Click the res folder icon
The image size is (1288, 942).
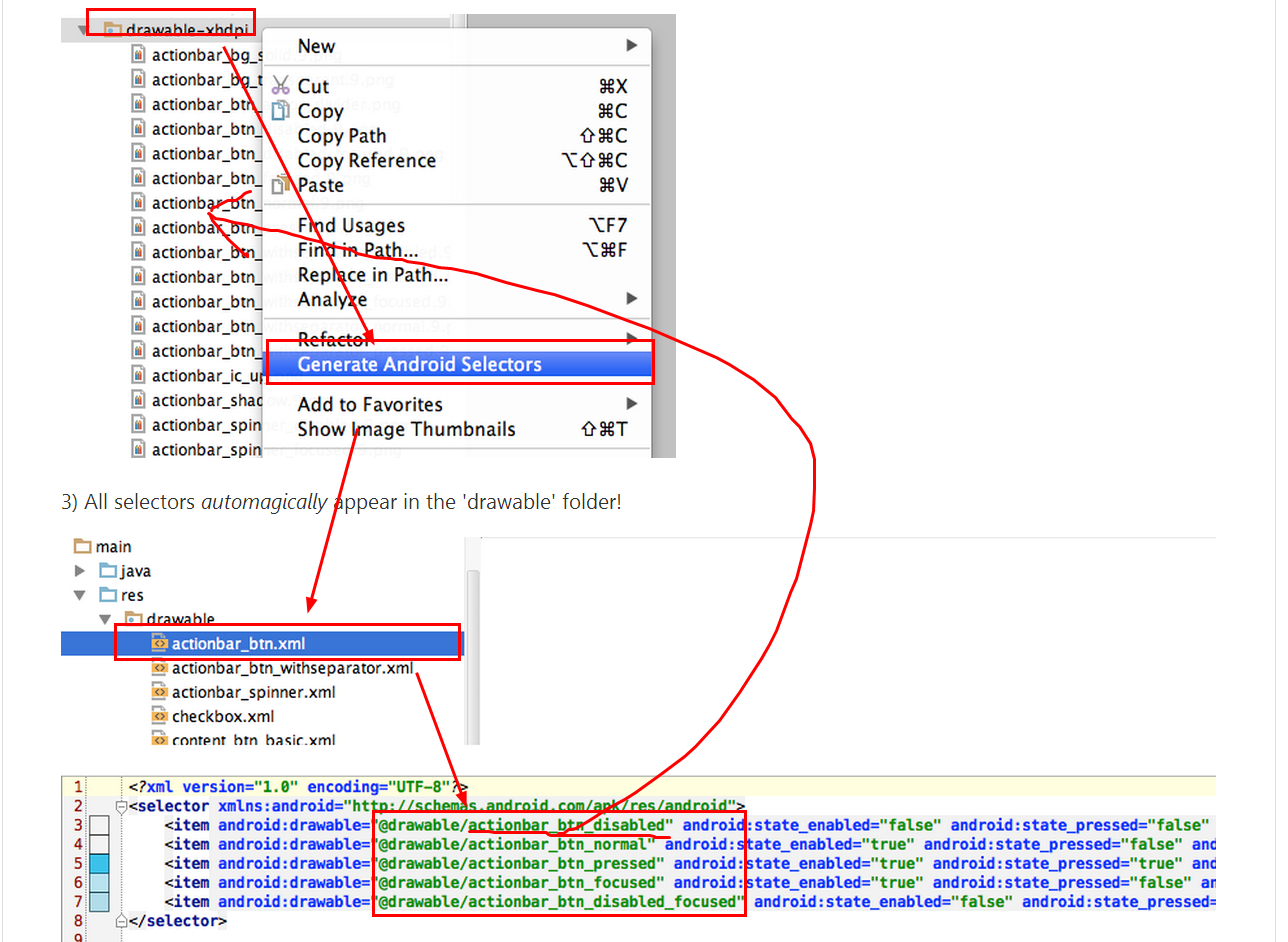[108, 595]
